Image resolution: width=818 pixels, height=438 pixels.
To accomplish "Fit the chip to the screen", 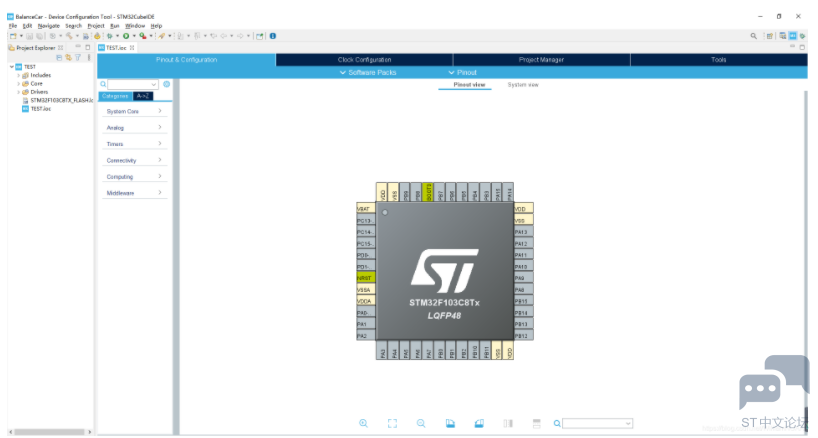I will pyautogui.click(x=392, y=423).
